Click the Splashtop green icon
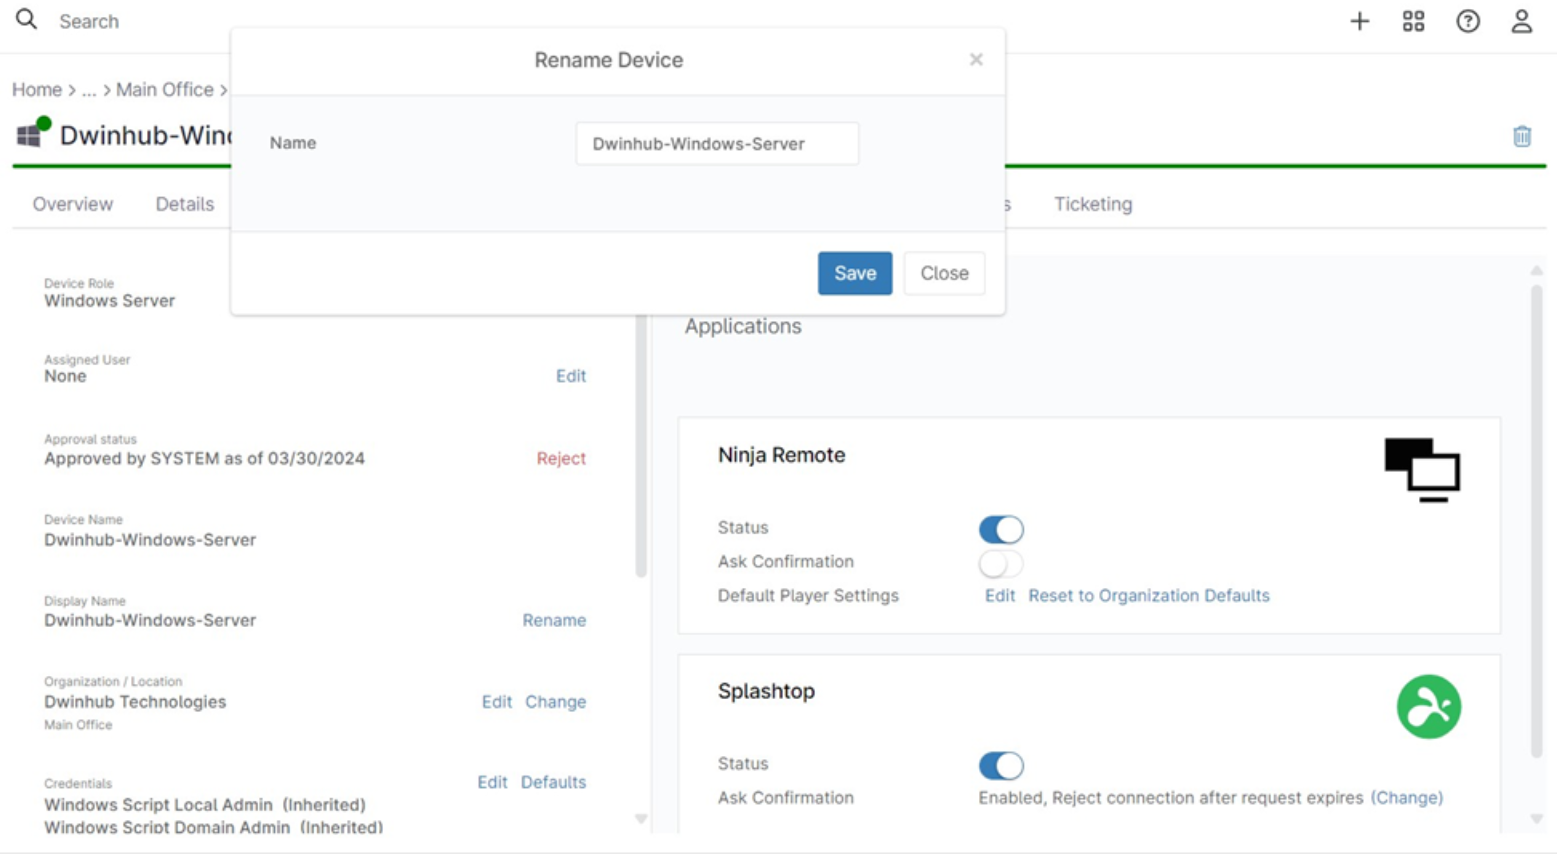The height and width of the screenshot is (855, 1562). pos(1428,706)
